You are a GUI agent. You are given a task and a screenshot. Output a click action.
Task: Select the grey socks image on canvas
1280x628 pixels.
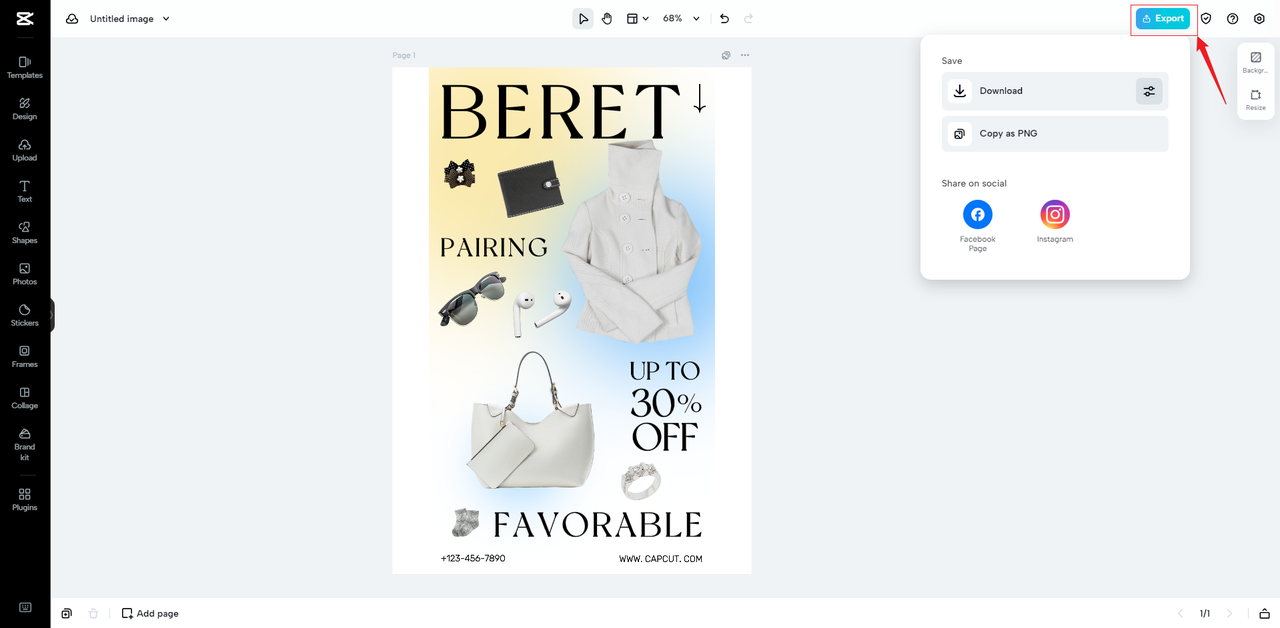(x=466, y=523)
